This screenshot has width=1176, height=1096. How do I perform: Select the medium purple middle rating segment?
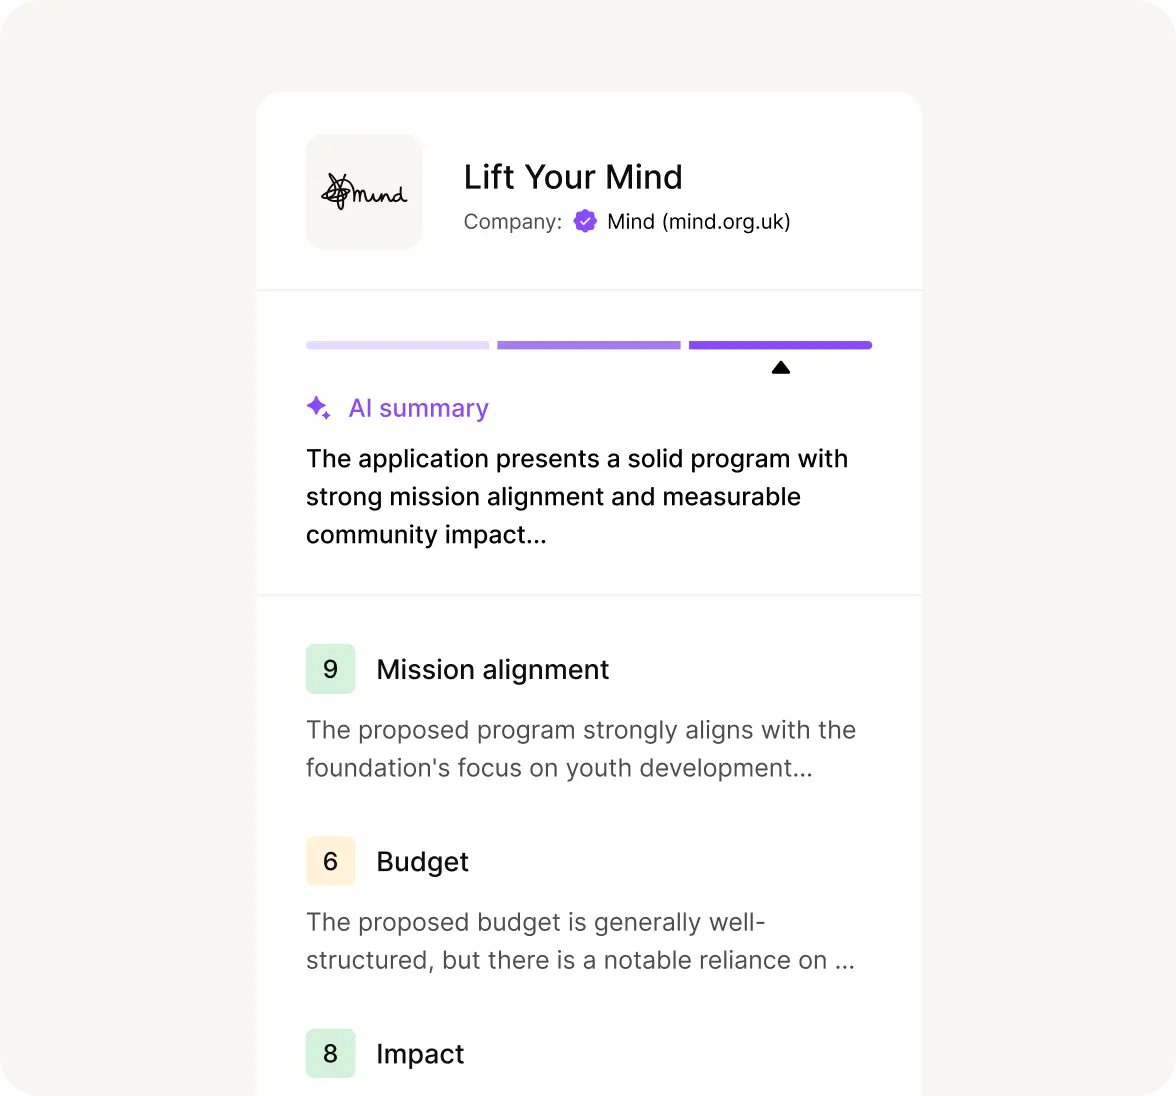click(589, 345)
